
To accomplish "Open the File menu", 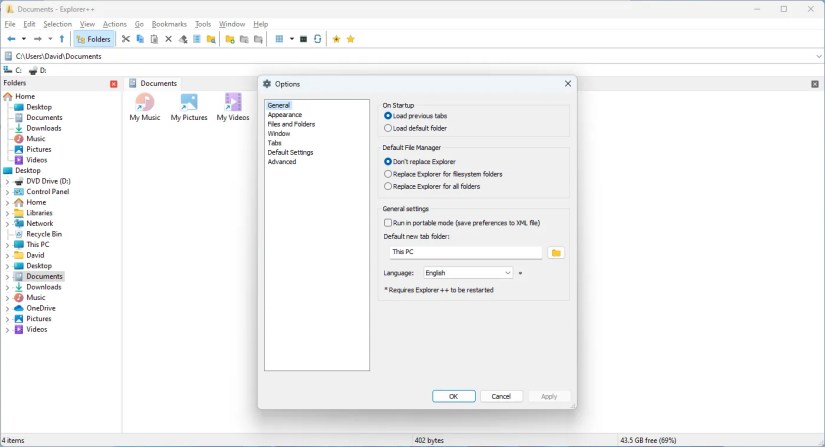I will [x=10, y=24].
